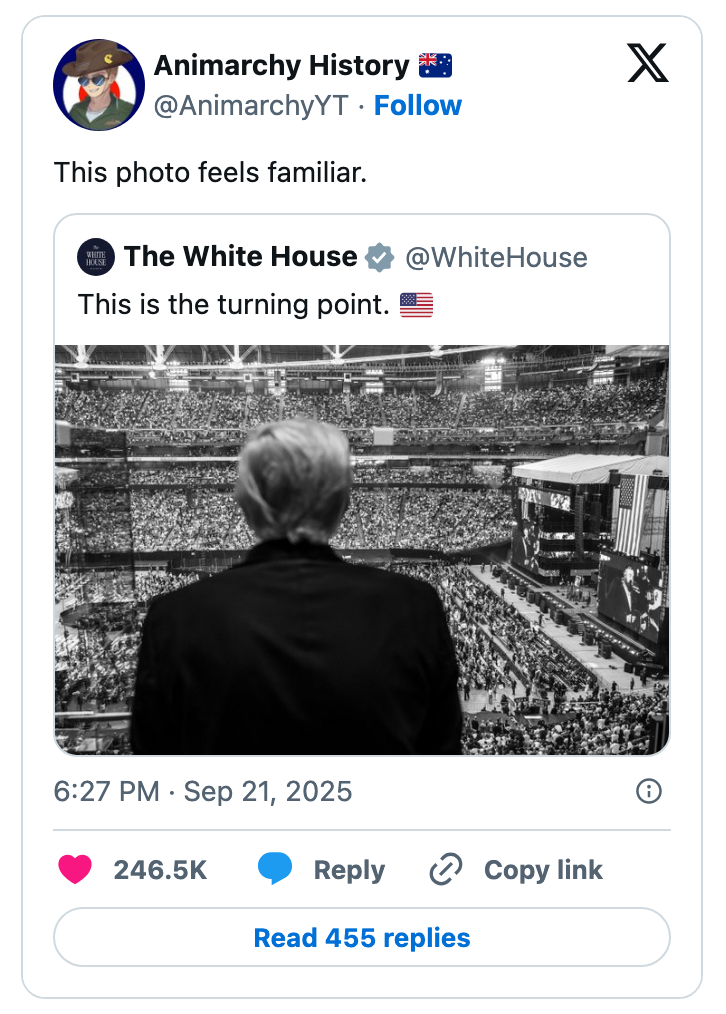The image size is (726, 1014).
Task: Open Animarchy History profile avatar
Action: coord(99,85)
